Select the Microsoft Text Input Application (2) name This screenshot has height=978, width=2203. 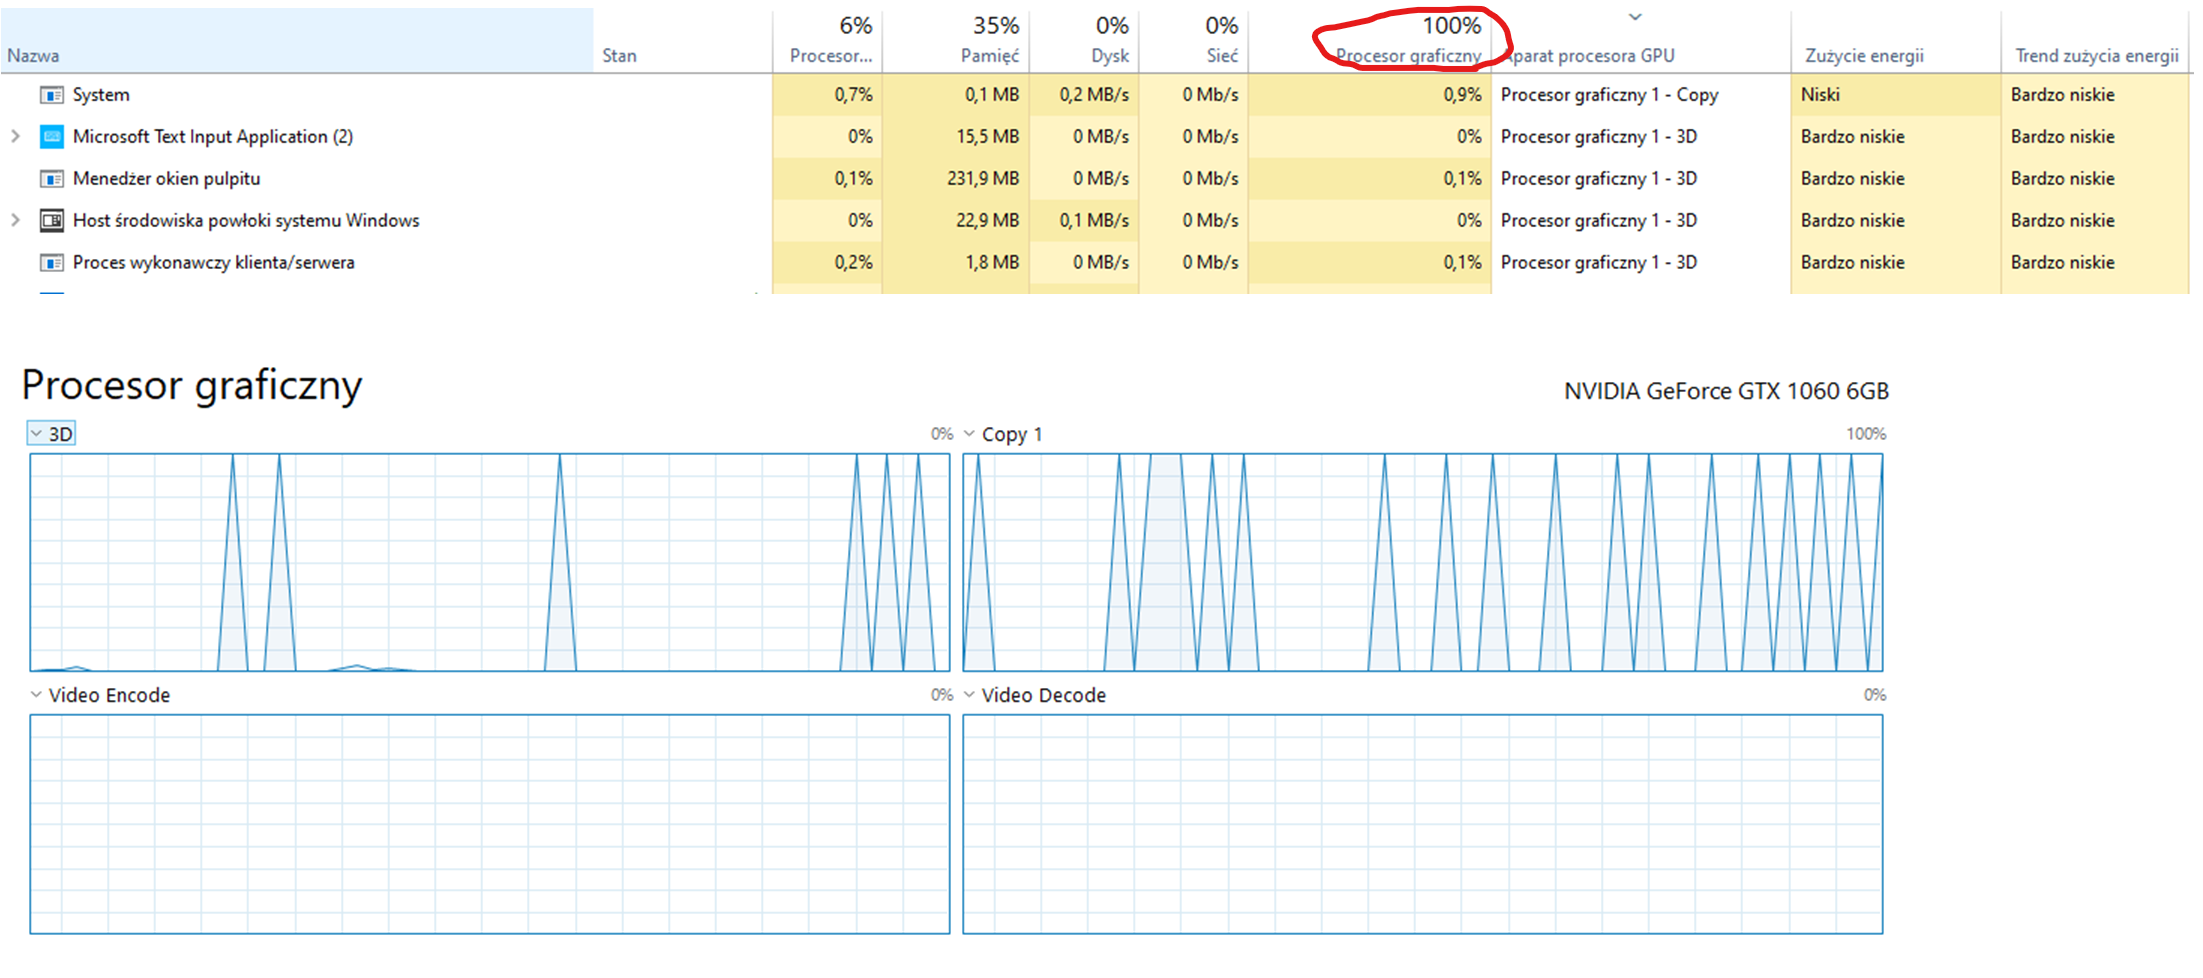click(x=213, y=137)
